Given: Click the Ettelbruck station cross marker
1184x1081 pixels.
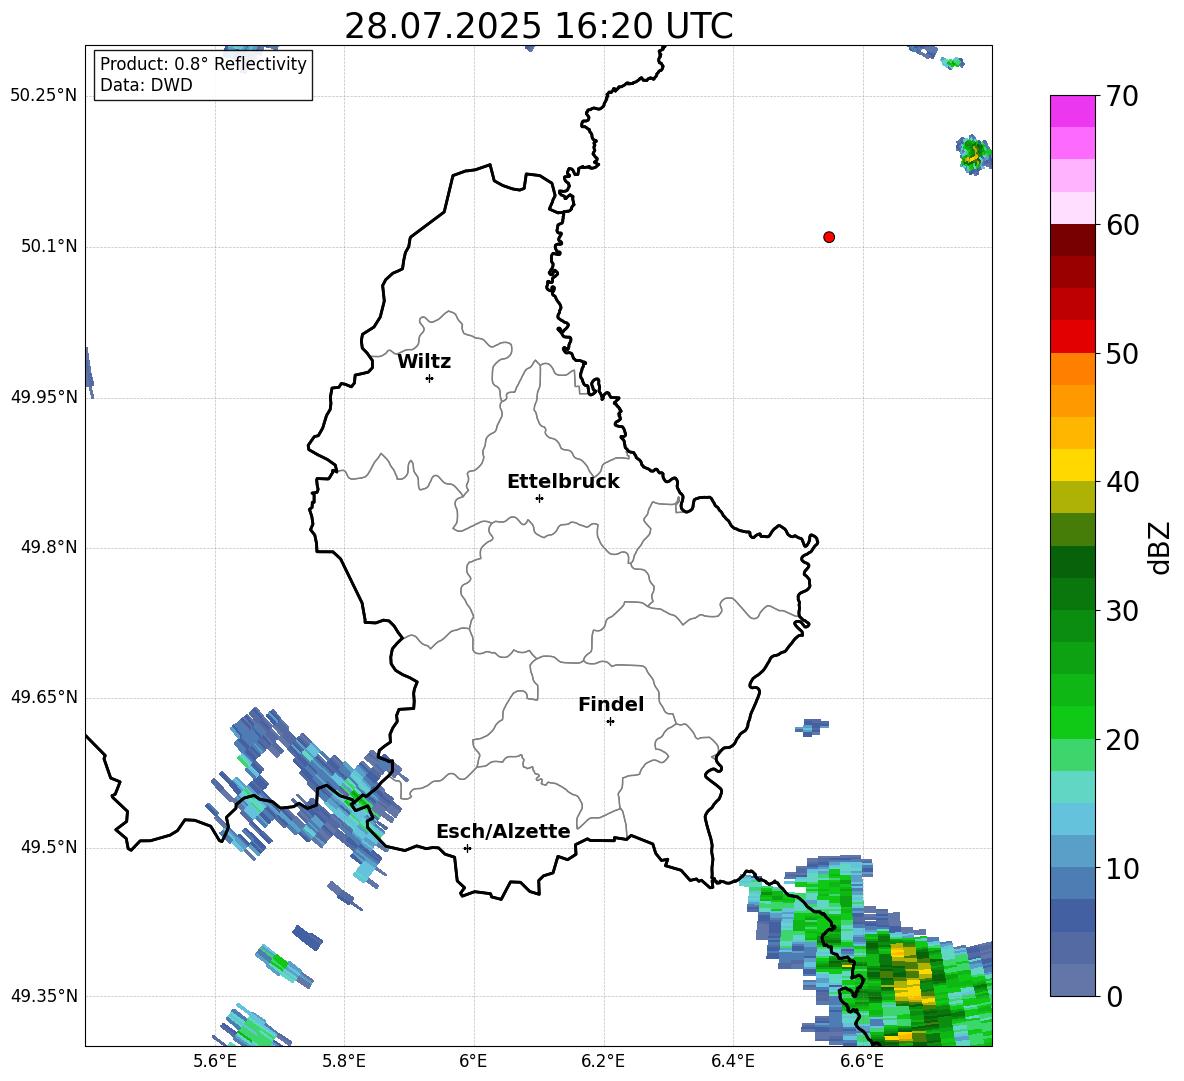Looking at the screenshot, I should pos(539,498).
